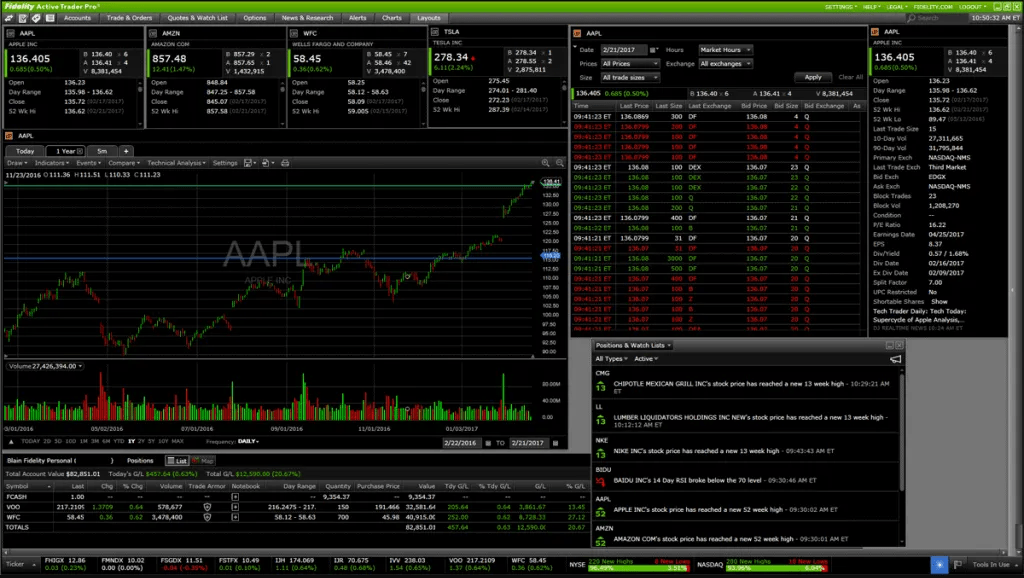Click the announcements megaphone icon in alerts panel
1024x578 pixels.
(x=895, y=359)
